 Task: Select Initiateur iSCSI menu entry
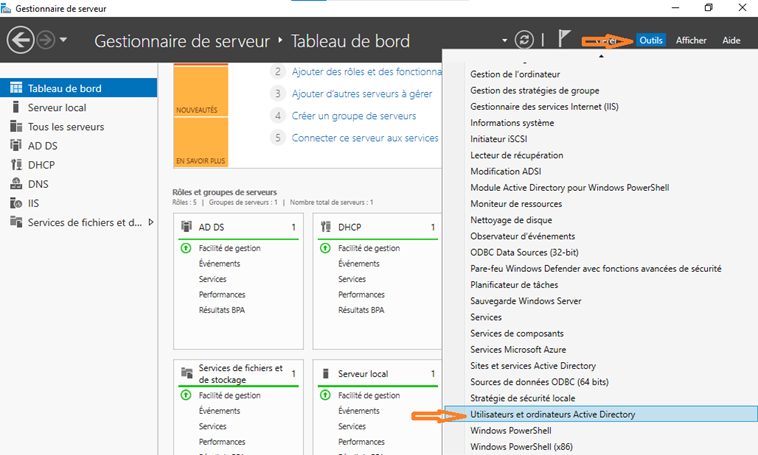[498, 139]
